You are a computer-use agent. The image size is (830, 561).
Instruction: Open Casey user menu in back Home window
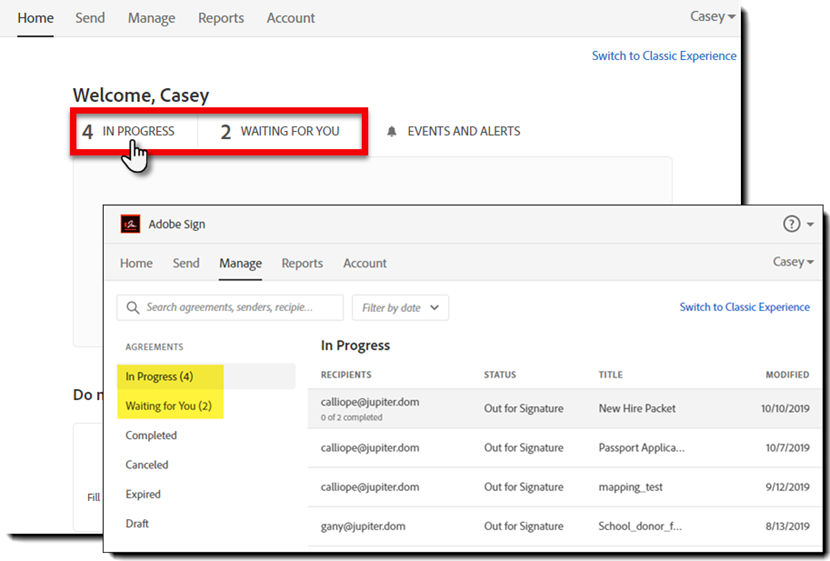[x=712, y=16]
